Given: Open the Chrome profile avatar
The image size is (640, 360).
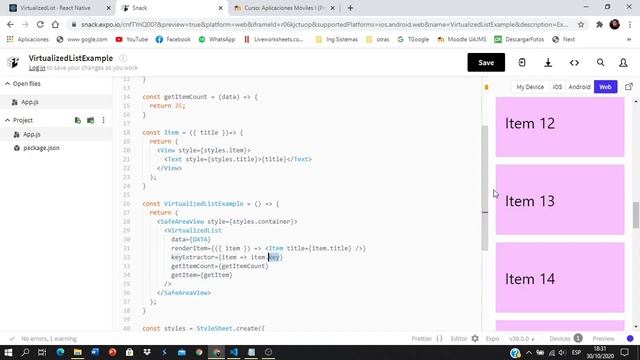Looking at the screenshot, I should click(614, 24).
